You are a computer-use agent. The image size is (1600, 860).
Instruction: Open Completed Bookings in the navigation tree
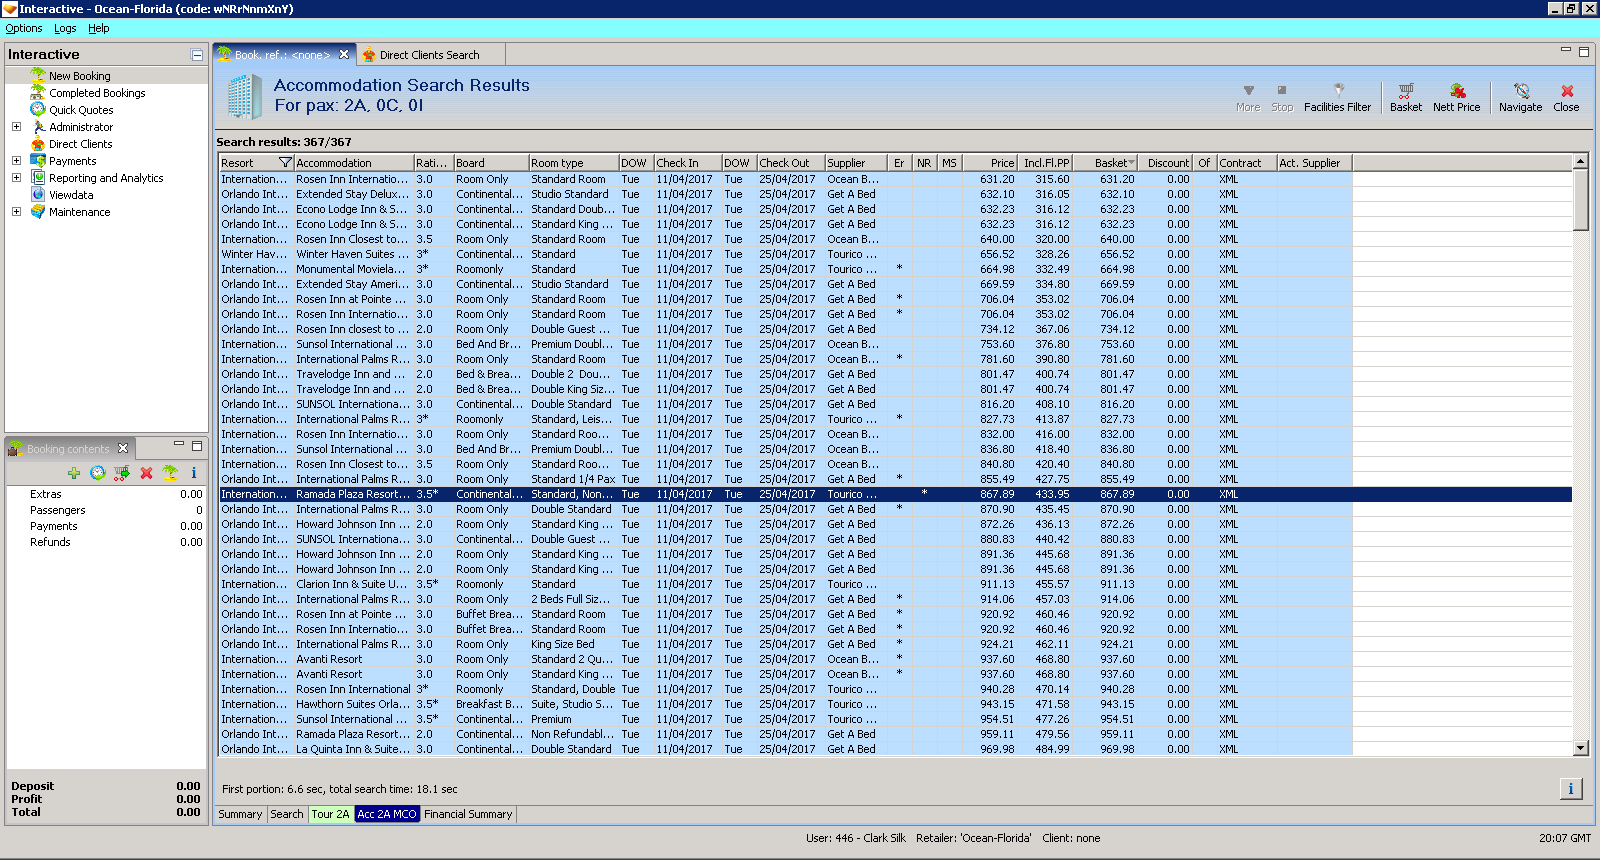tap(97, 93)
